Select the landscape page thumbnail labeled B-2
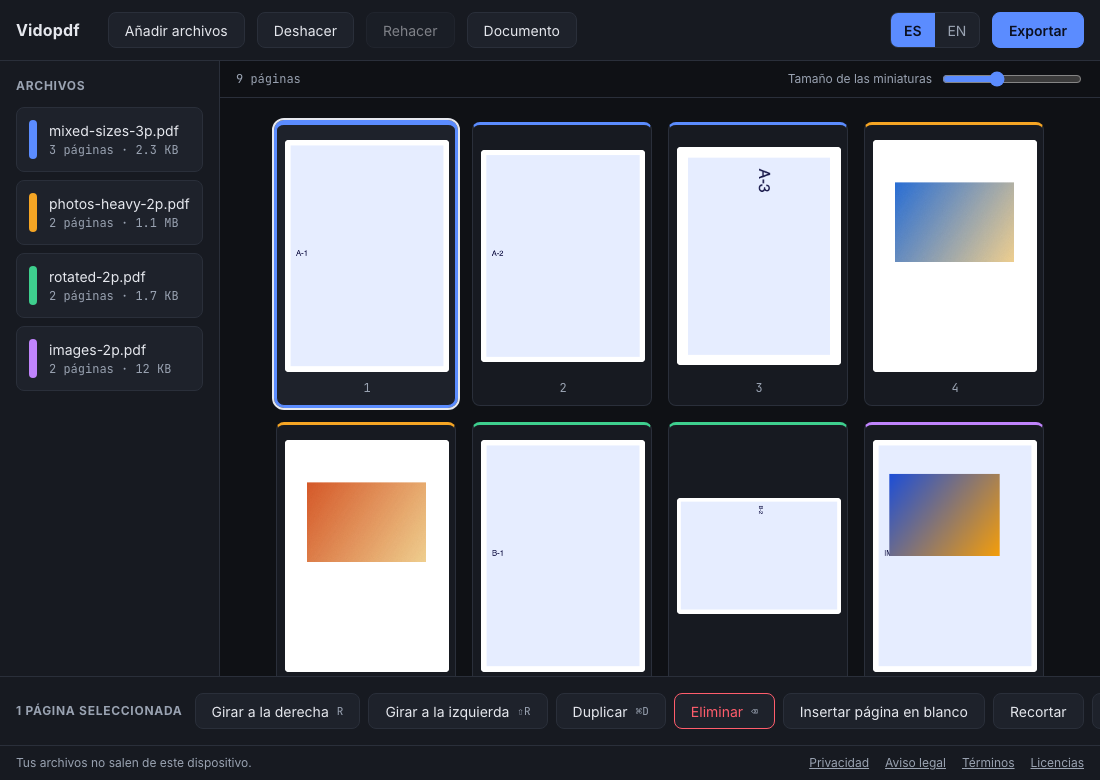 coord(758,549)
